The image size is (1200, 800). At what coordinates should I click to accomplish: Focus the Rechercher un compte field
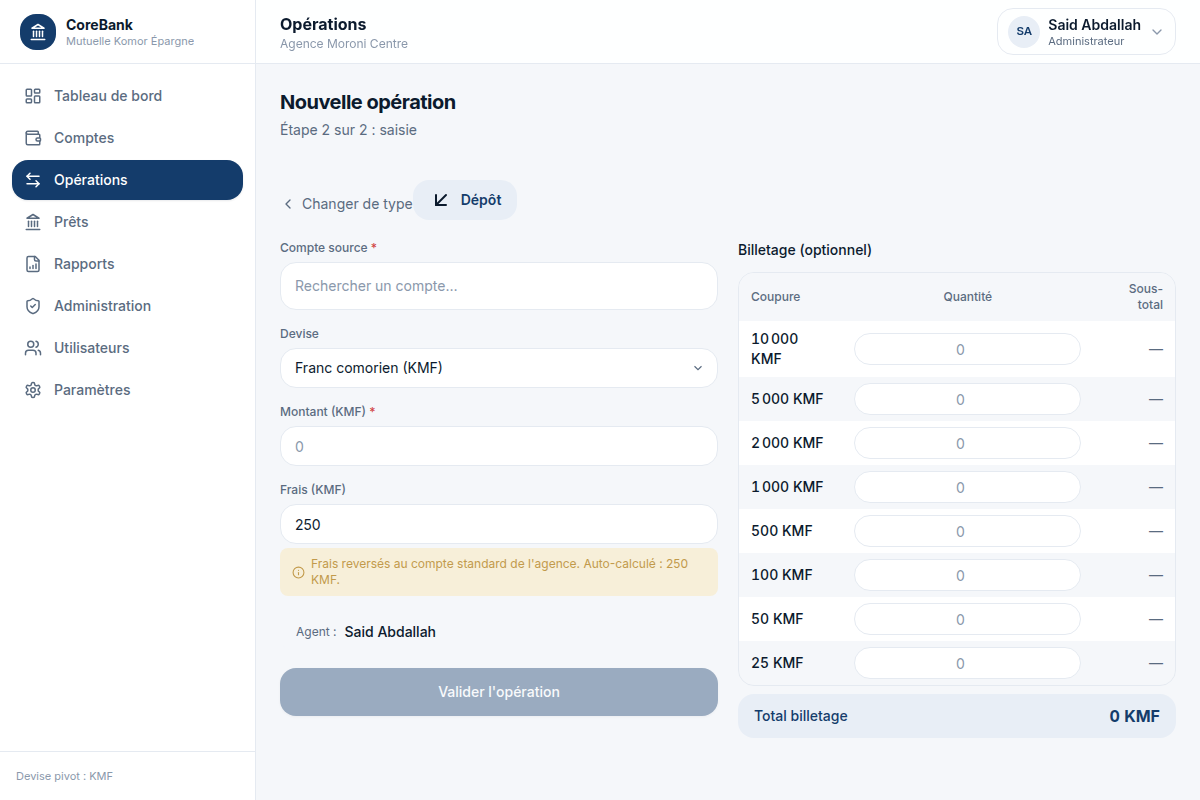click(x=499, y=286)
